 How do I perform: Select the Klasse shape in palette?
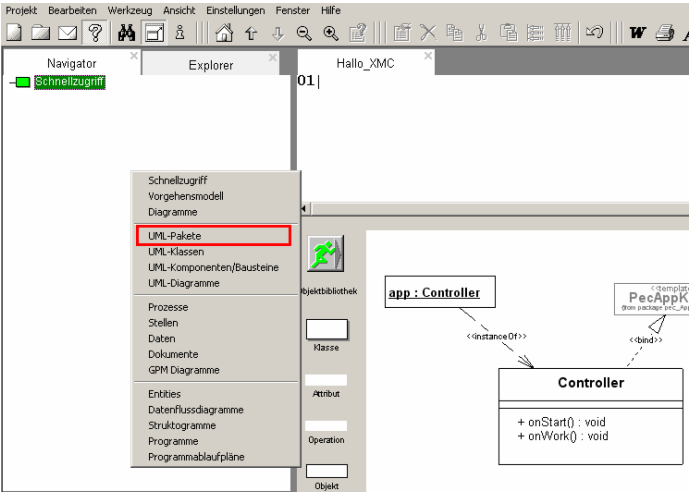click(x=326, y=329)
